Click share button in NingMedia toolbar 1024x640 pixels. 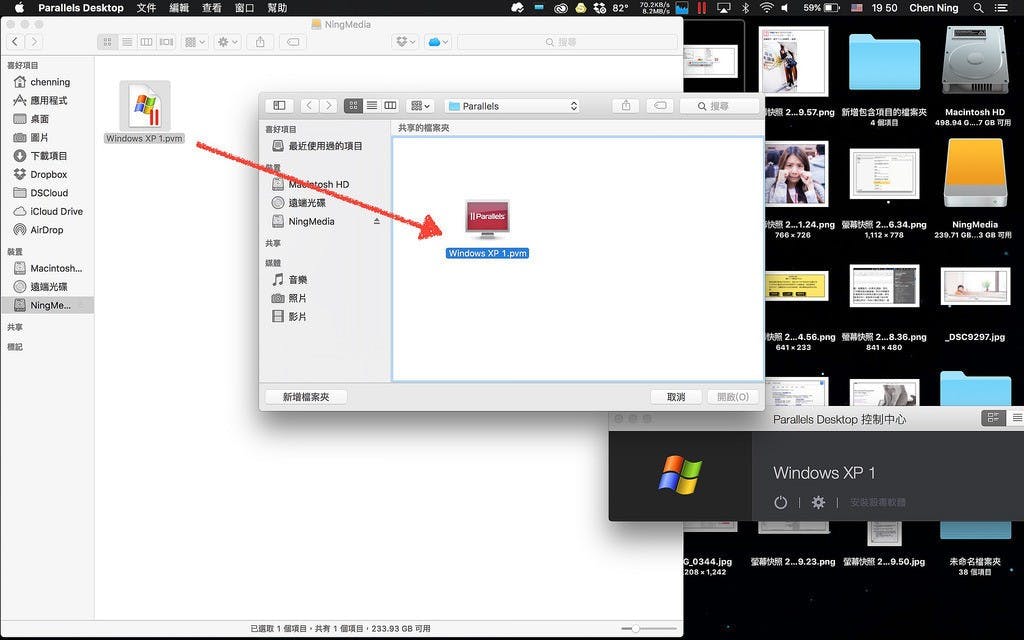(260, 42)
